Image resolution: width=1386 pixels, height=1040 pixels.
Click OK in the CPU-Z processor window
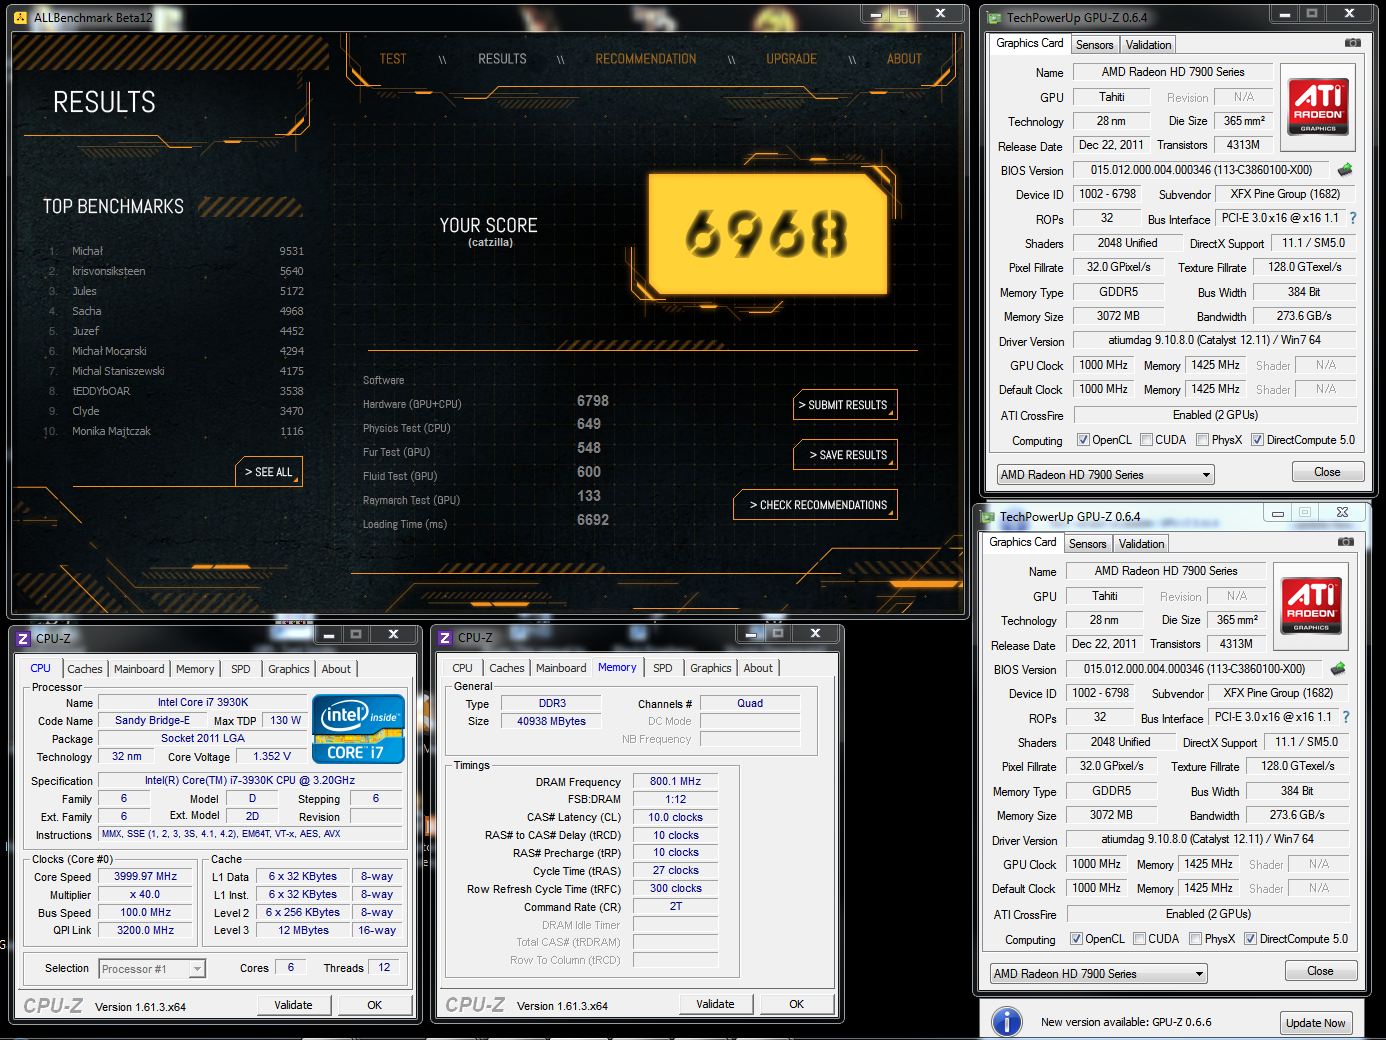tap(374, 1005)
